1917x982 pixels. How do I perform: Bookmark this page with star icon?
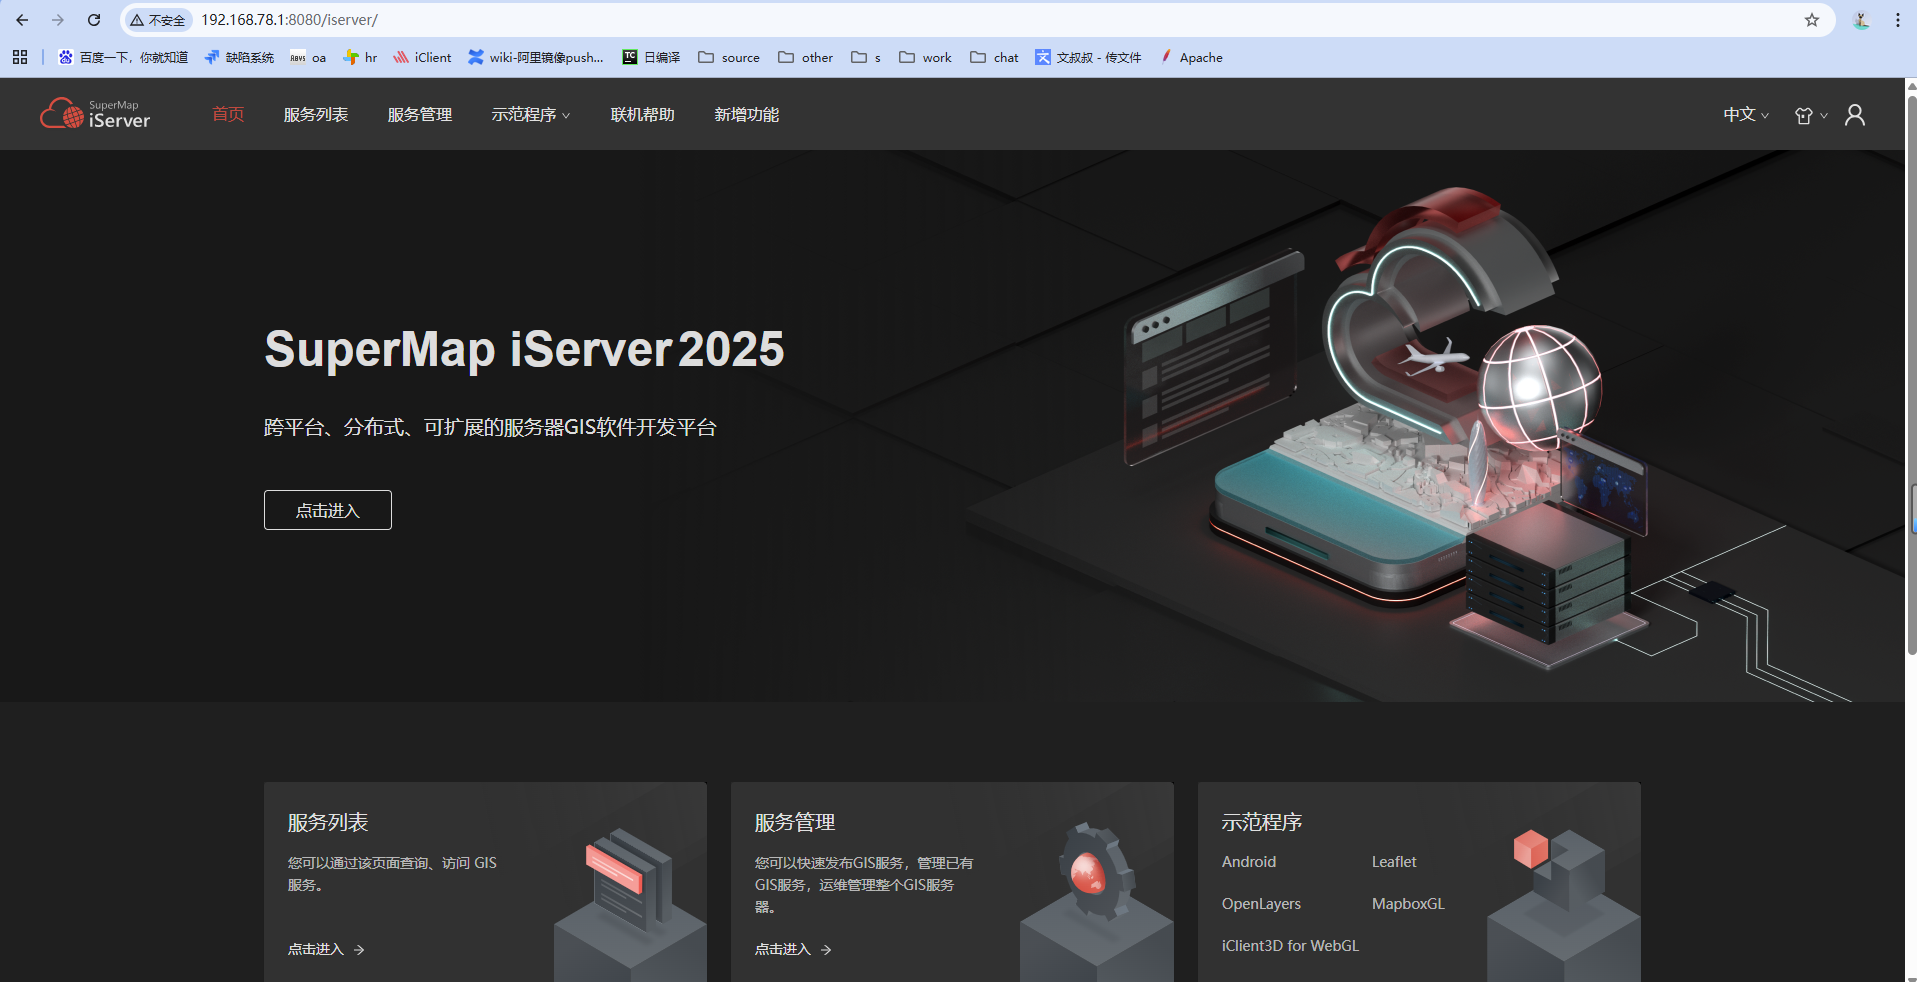click(x=1812, y=20)
